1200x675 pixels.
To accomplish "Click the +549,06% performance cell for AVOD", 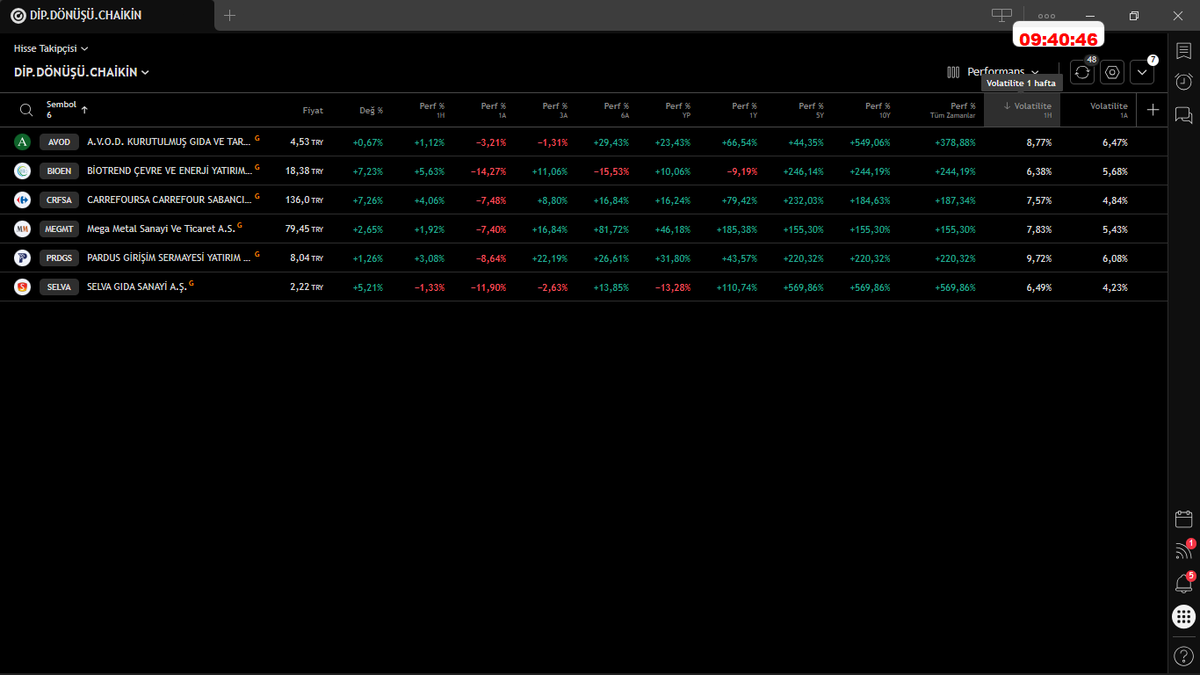I will coord(869,142).
